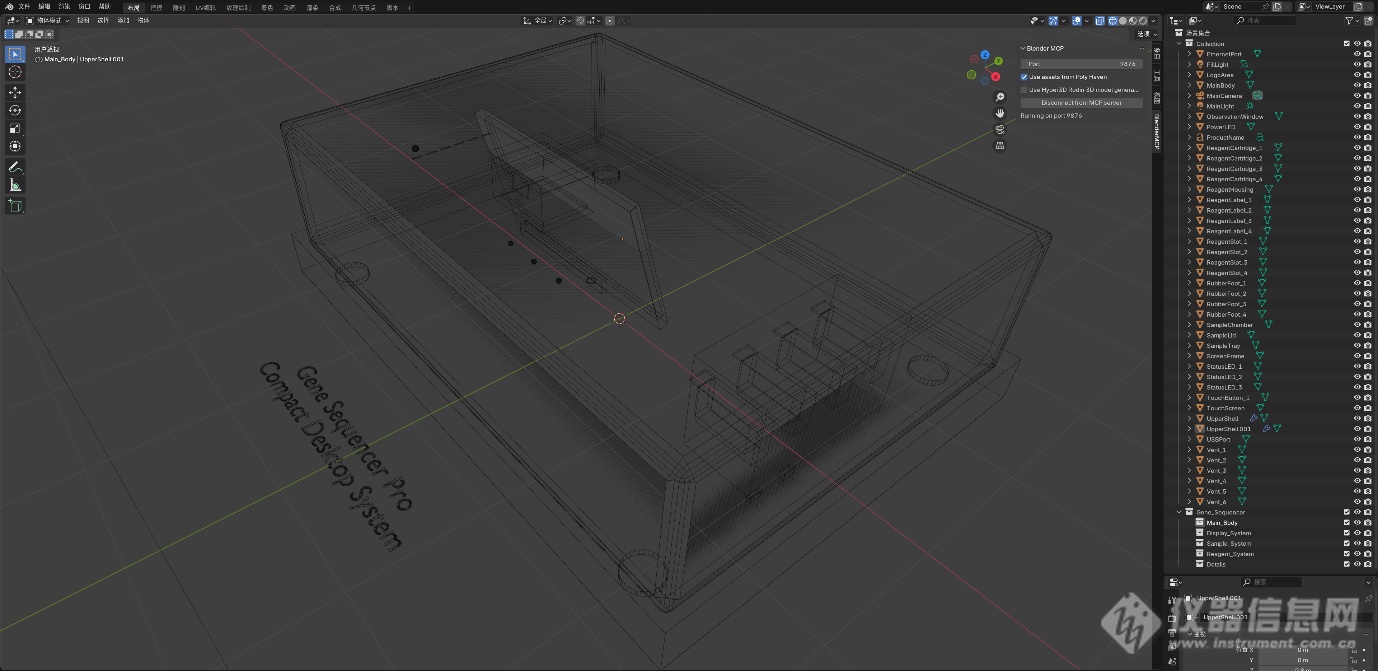Viewport: 1378px width, 671px height.
Task: Uncheck the Collection exclude checkbox
Action: 1347,43
